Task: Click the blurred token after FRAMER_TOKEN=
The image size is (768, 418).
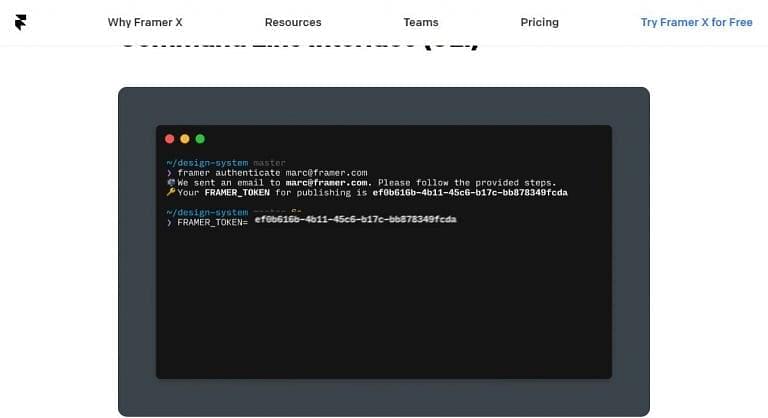Action: 356,219
